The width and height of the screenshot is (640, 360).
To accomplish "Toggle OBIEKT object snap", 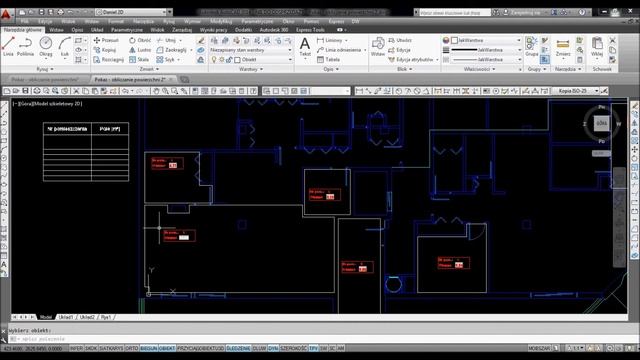I will click(x=167, y=348).
